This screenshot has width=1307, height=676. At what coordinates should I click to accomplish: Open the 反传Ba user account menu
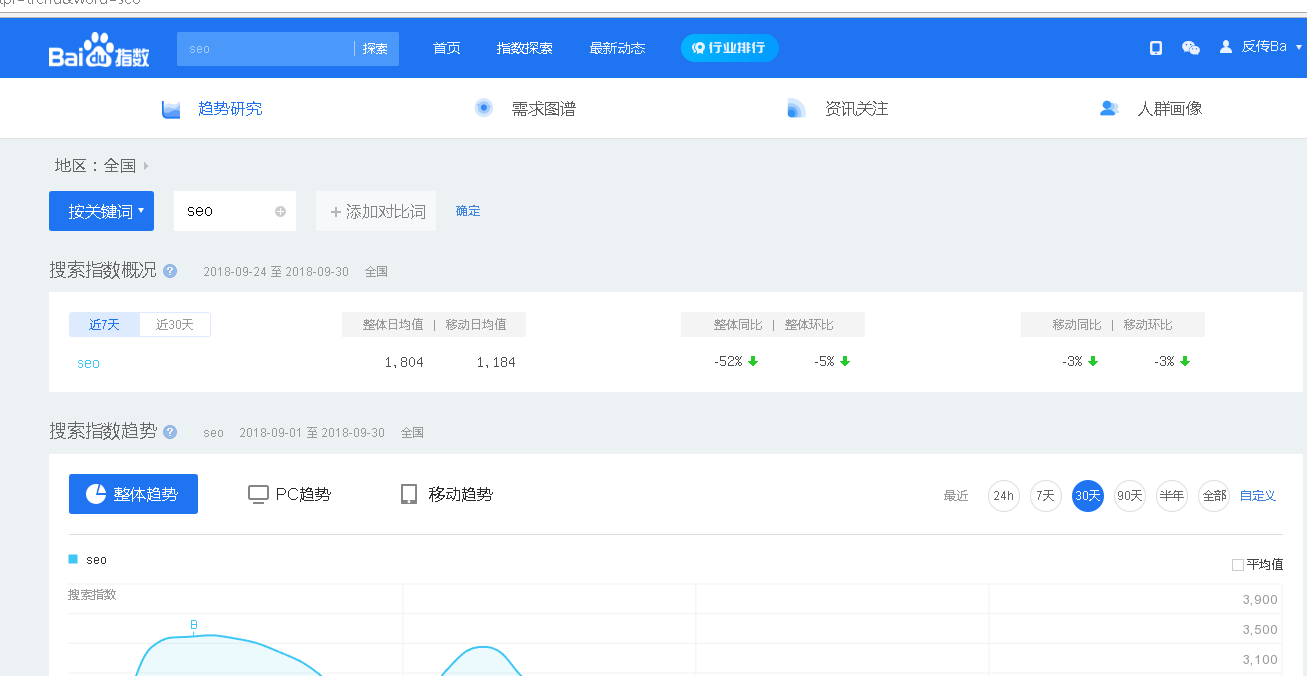pyautogui.click(x=1262, y=47)
